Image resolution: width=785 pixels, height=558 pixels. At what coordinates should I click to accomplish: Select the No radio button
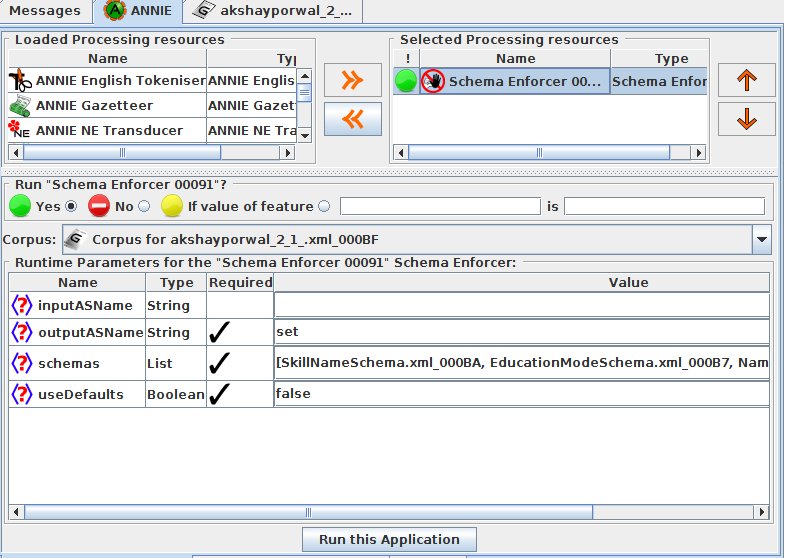(x=144, y=206)
